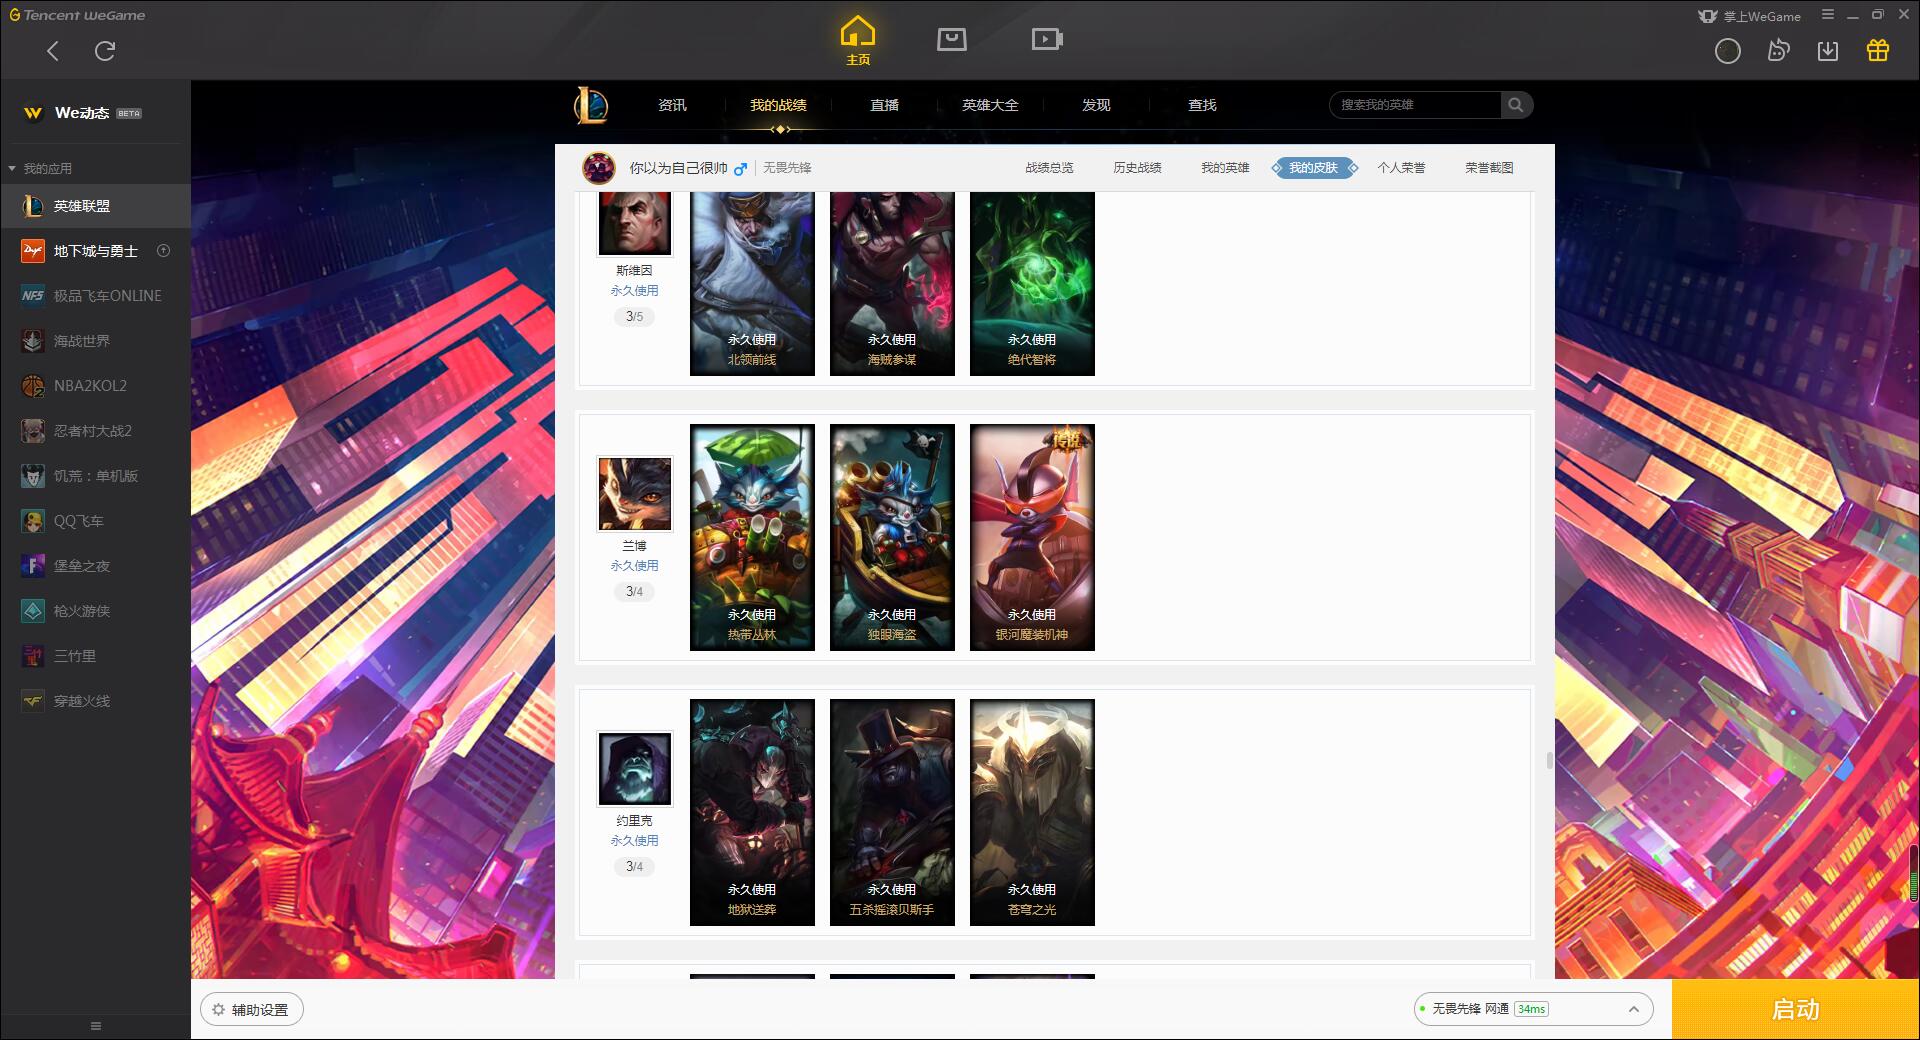
Task: View 苍穹之光 skin card
Action: [x=1032, y=812]
